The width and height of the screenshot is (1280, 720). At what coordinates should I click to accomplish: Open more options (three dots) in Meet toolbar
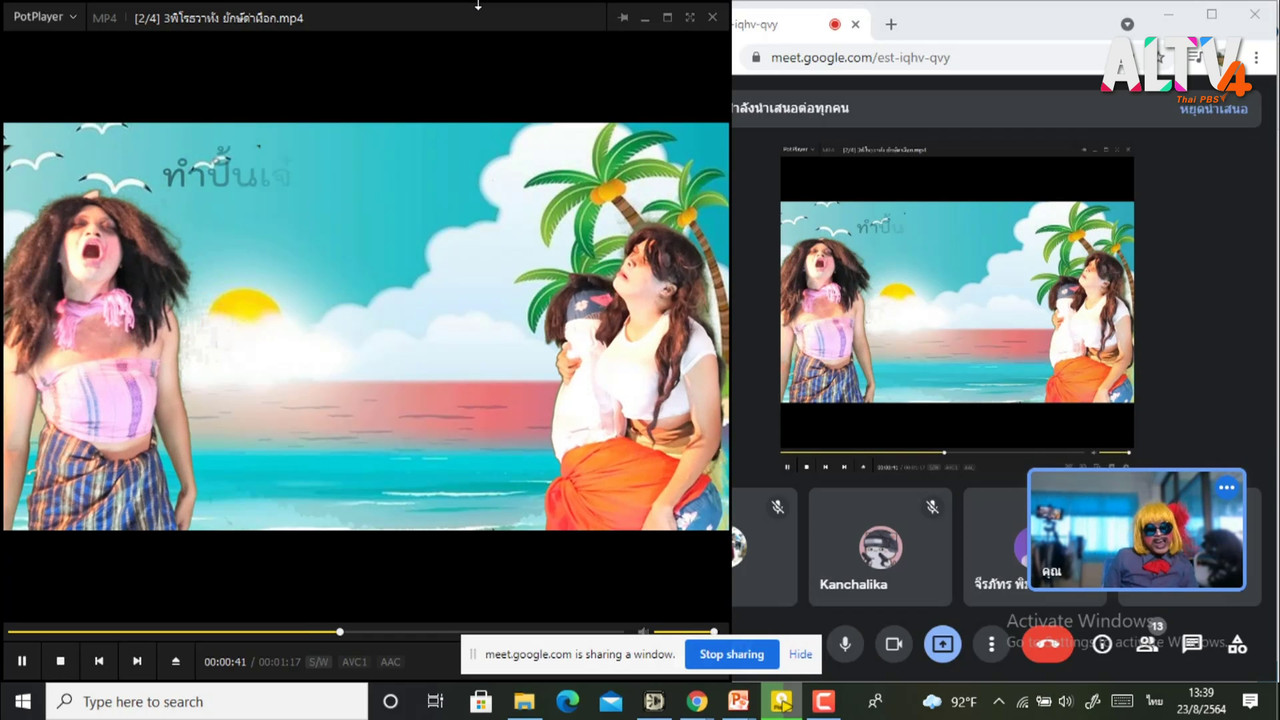click(991, 644)
